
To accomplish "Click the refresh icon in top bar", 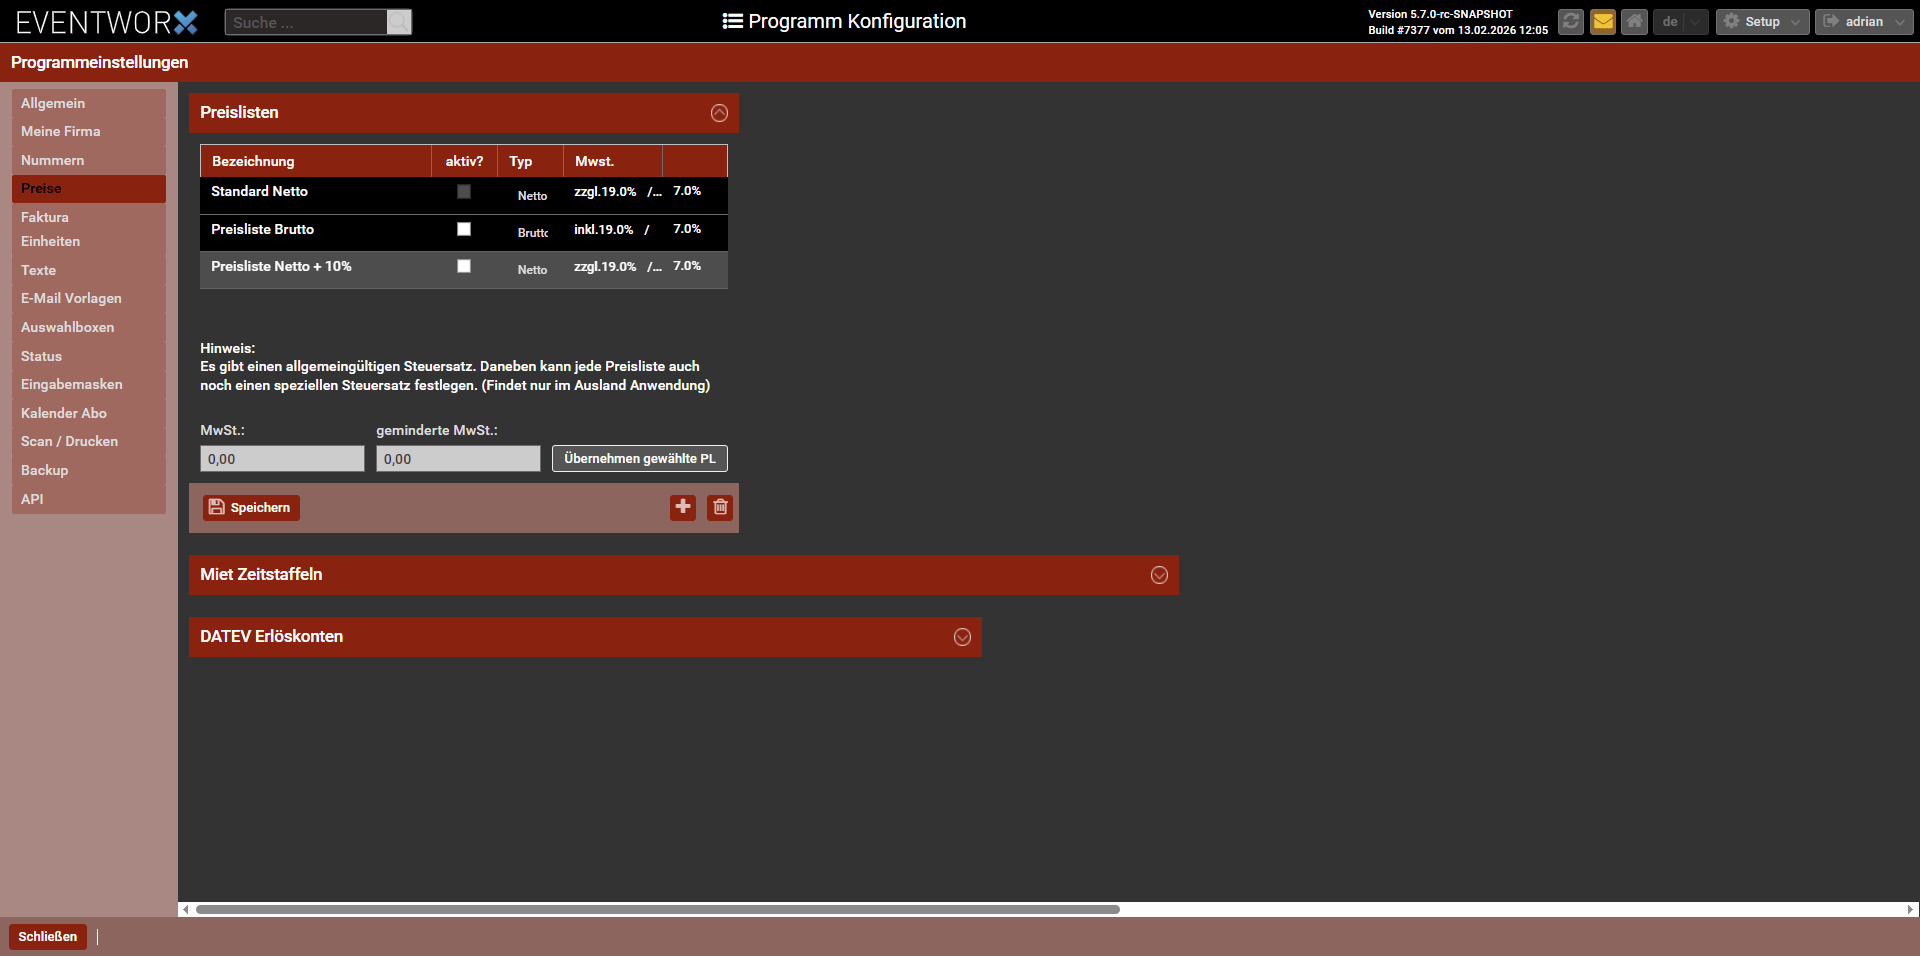I will pyautogui.click(x=1571, y=21).
